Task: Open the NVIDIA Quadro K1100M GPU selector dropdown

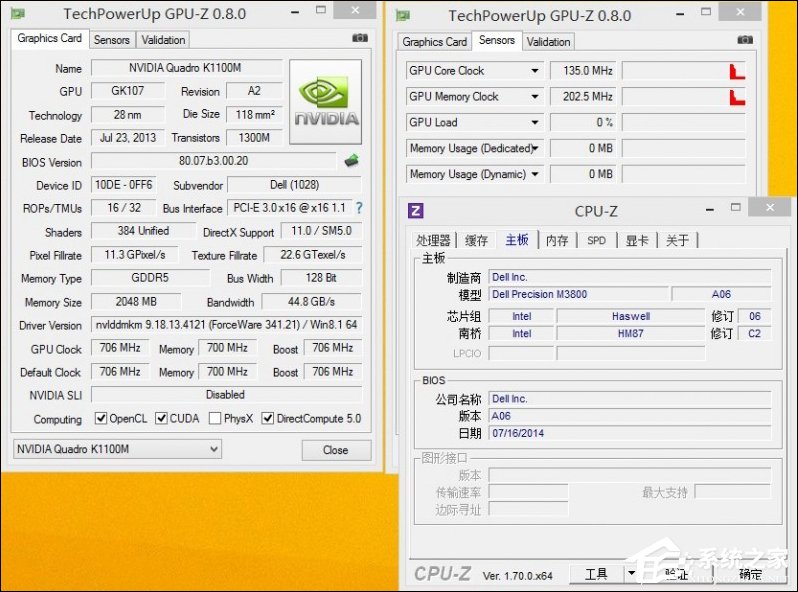Action: (x=118, y=449)
